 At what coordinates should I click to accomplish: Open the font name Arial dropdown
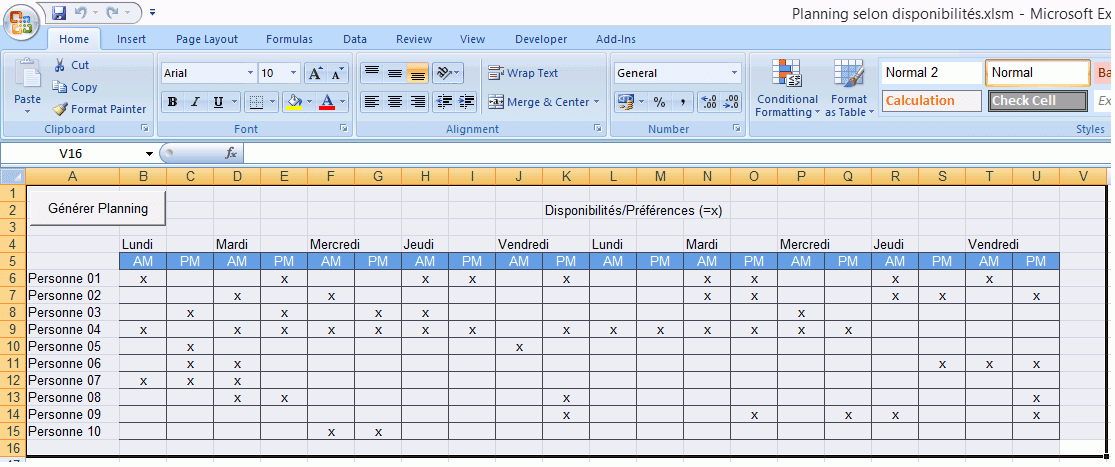[x=250, y=73]
